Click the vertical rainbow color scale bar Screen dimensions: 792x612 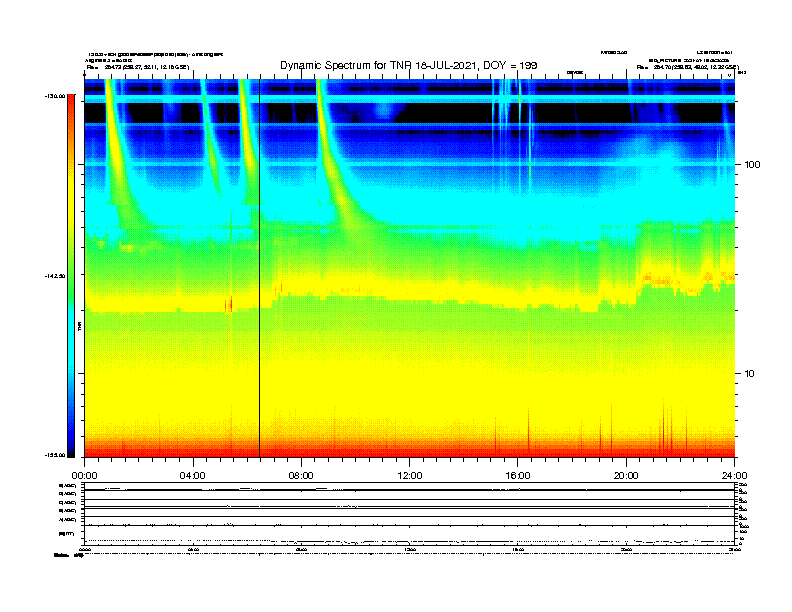[x=71, y=276]
